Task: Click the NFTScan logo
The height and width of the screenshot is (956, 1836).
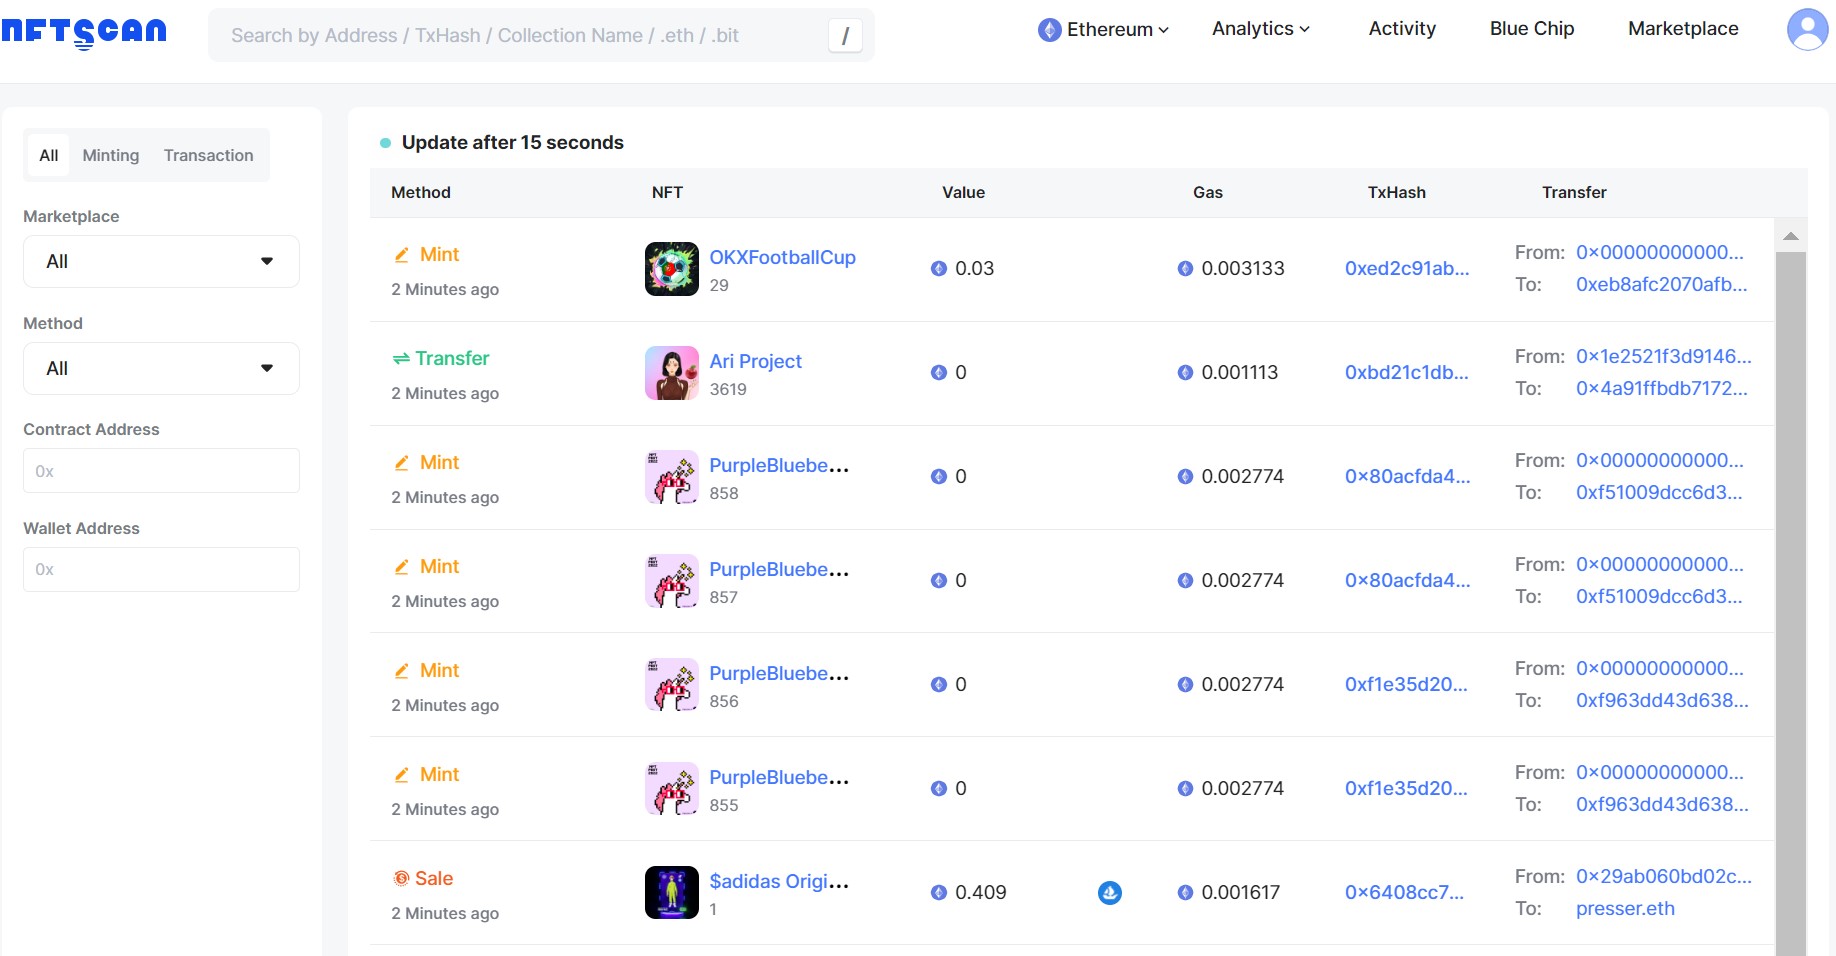Action: (84, 32)
